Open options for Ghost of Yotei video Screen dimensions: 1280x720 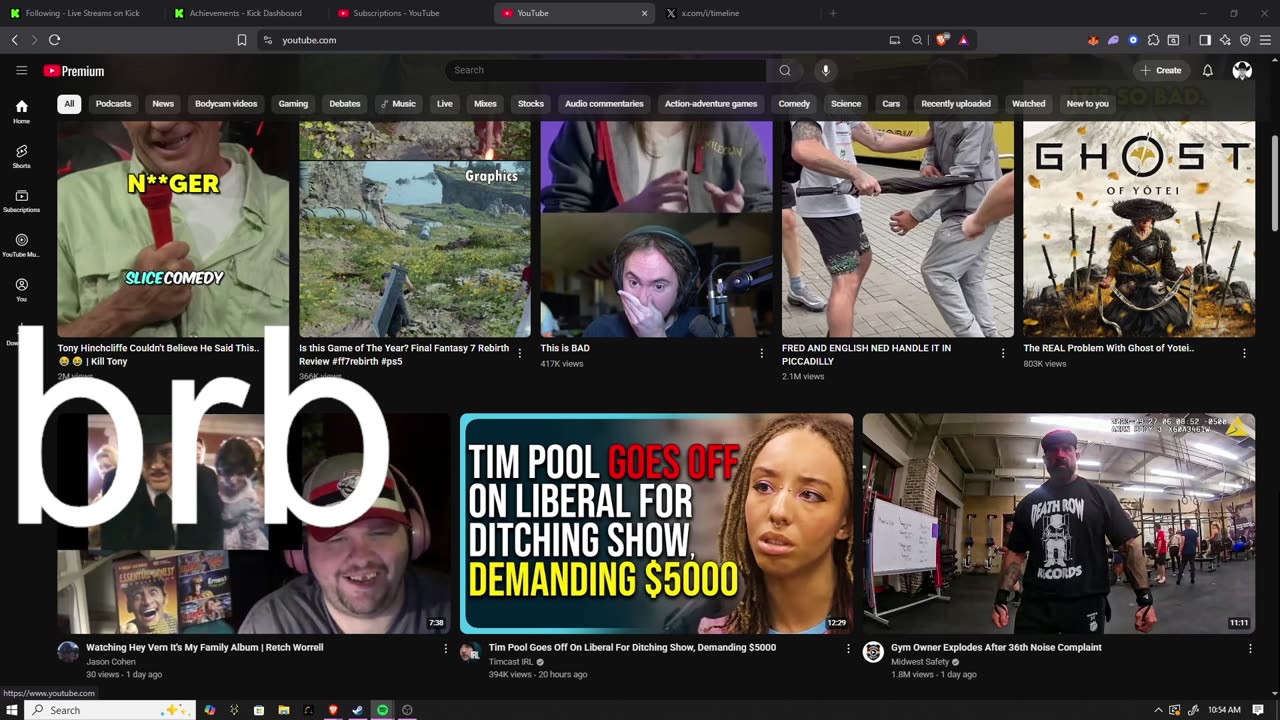[x=1244, y=353]
